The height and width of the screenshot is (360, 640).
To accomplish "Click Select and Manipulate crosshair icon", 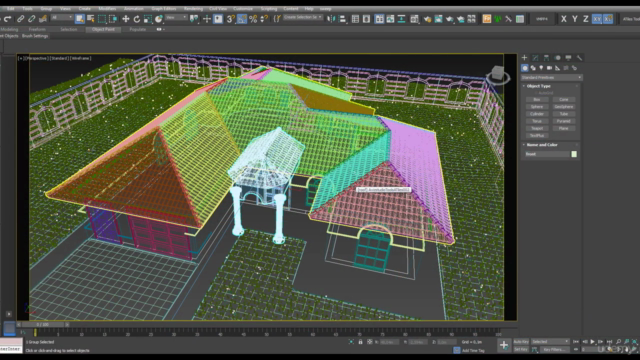I will [207, 19].
